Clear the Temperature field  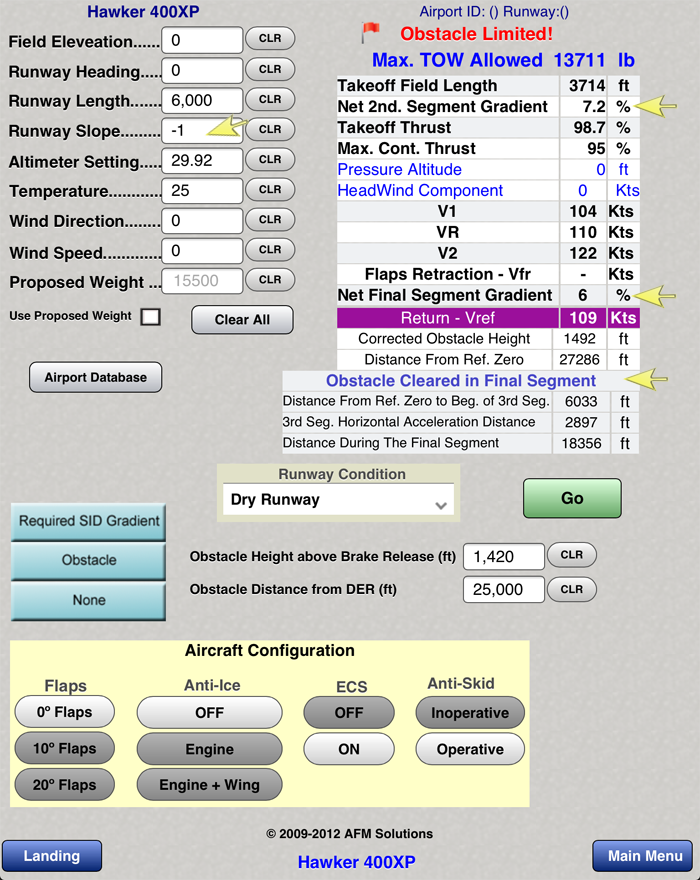coord(270,190)
